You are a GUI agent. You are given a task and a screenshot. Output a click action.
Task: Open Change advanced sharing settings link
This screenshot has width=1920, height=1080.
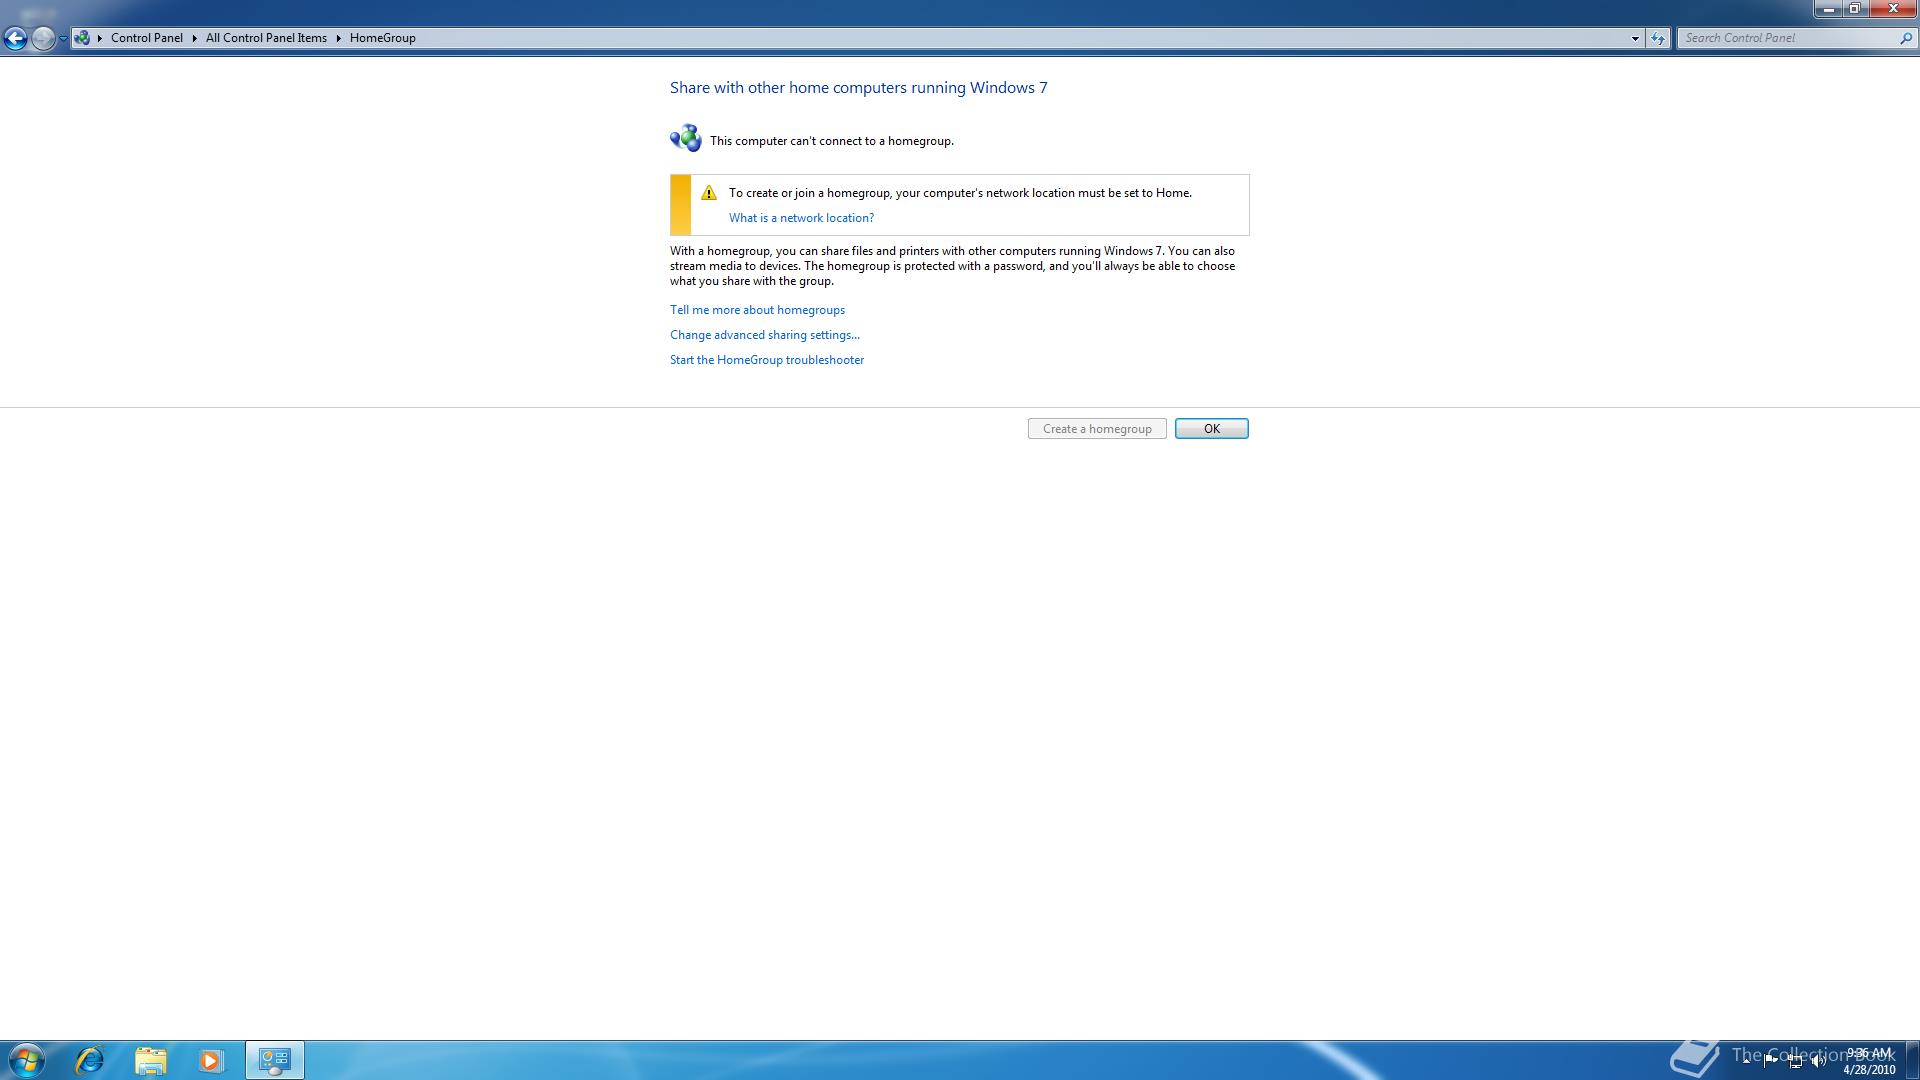[x=765, y=335]
